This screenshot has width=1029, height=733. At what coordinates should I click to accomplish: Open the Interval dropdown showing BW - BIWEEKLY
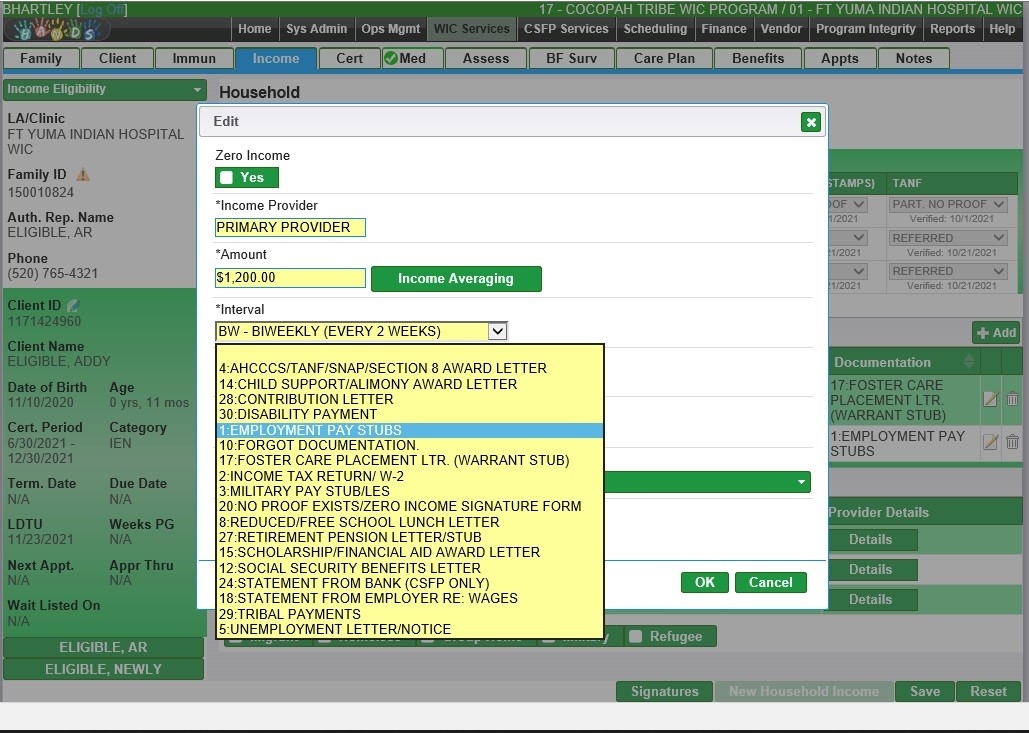tap(361, 331)
